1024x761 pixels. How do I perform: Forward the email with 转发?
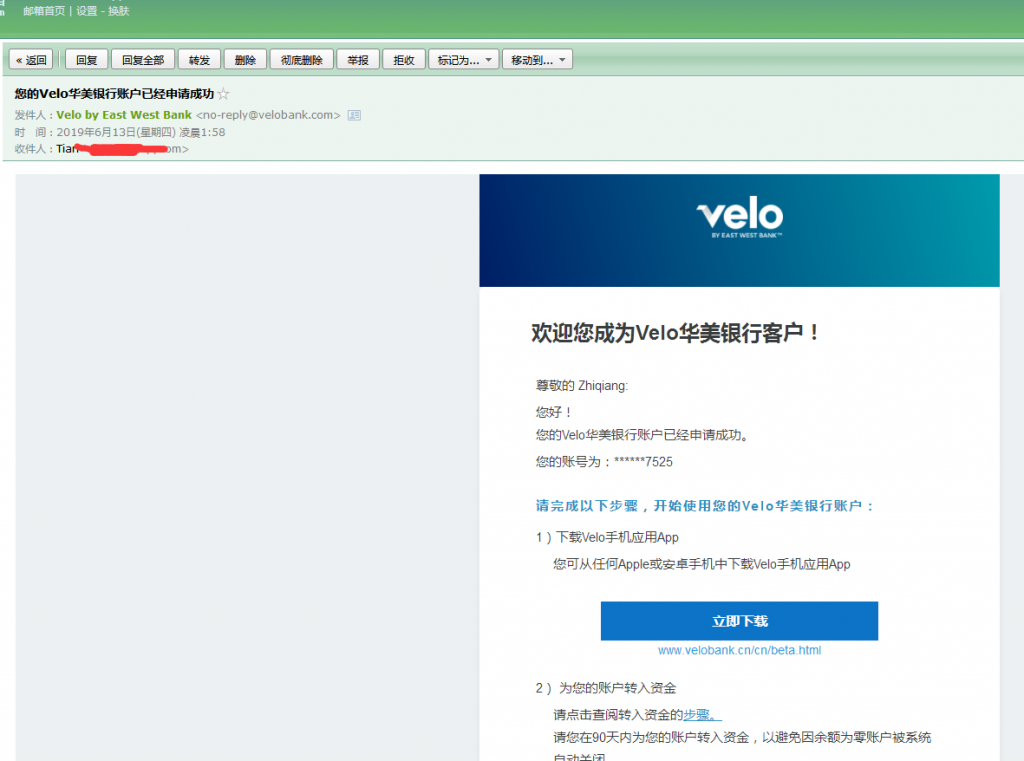point(199,59)
